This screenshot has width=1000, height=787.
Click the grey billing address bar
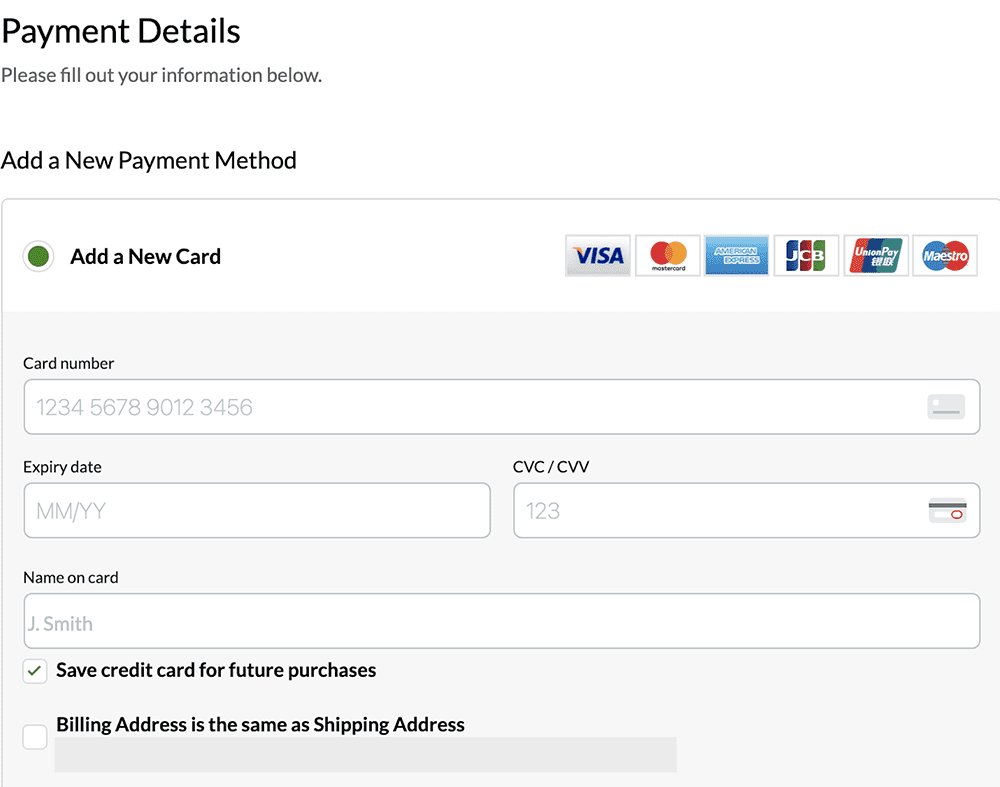367,755
